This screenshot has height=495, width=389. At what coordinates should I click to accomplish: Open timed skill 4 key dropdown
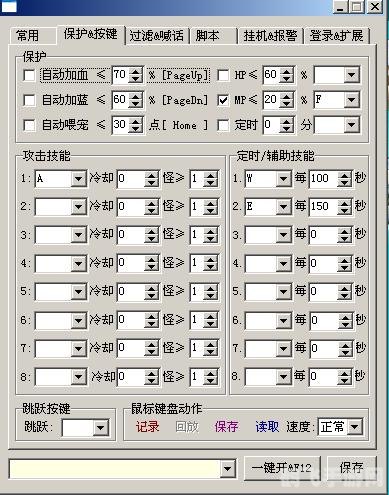pyautogui.click(x=284, y=263)
